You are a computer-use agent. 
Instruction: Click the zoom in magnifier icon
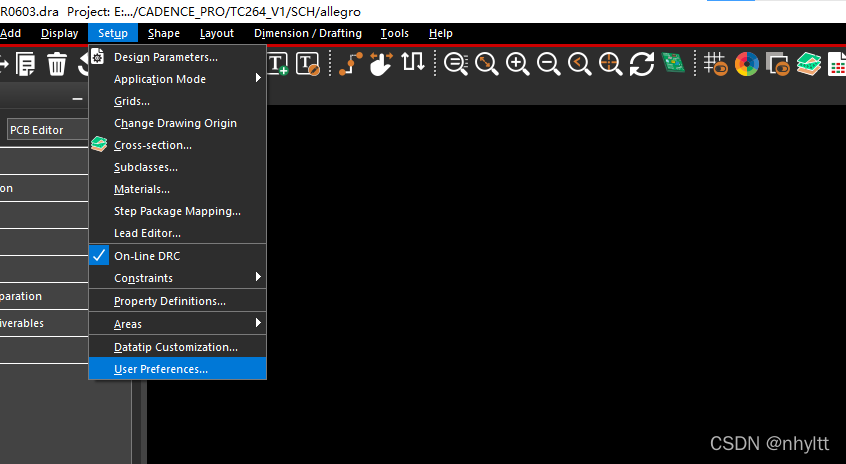tap(517, 64)
